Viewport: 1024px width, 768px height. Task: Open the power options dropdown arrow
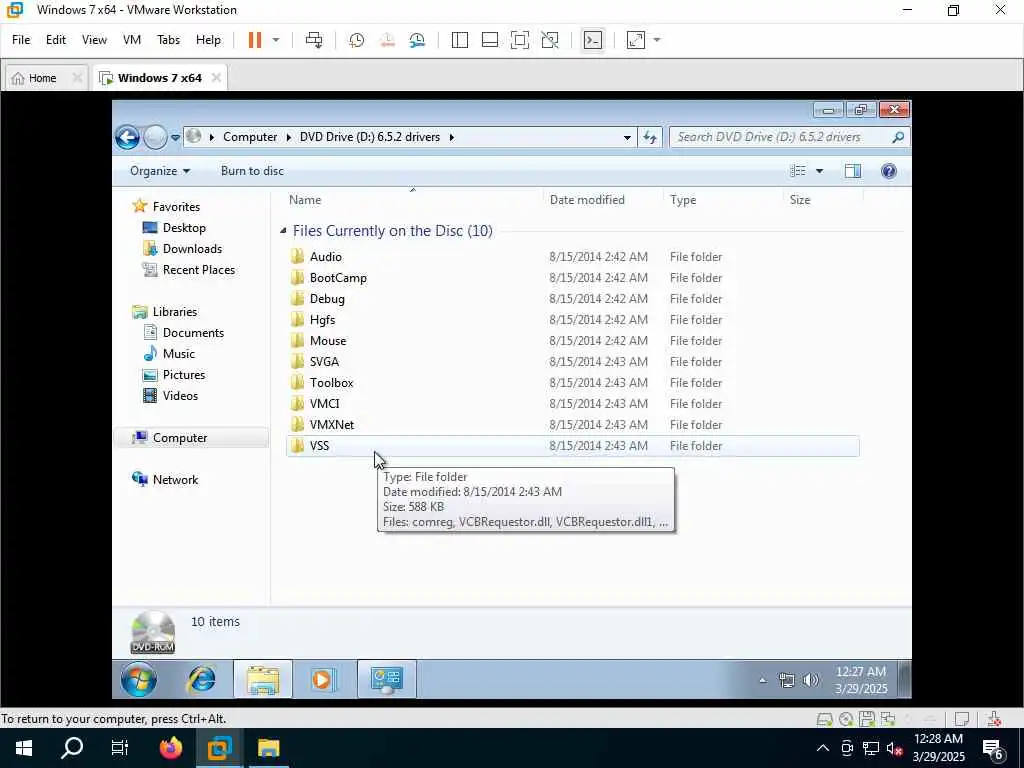[x=276, y=40]
